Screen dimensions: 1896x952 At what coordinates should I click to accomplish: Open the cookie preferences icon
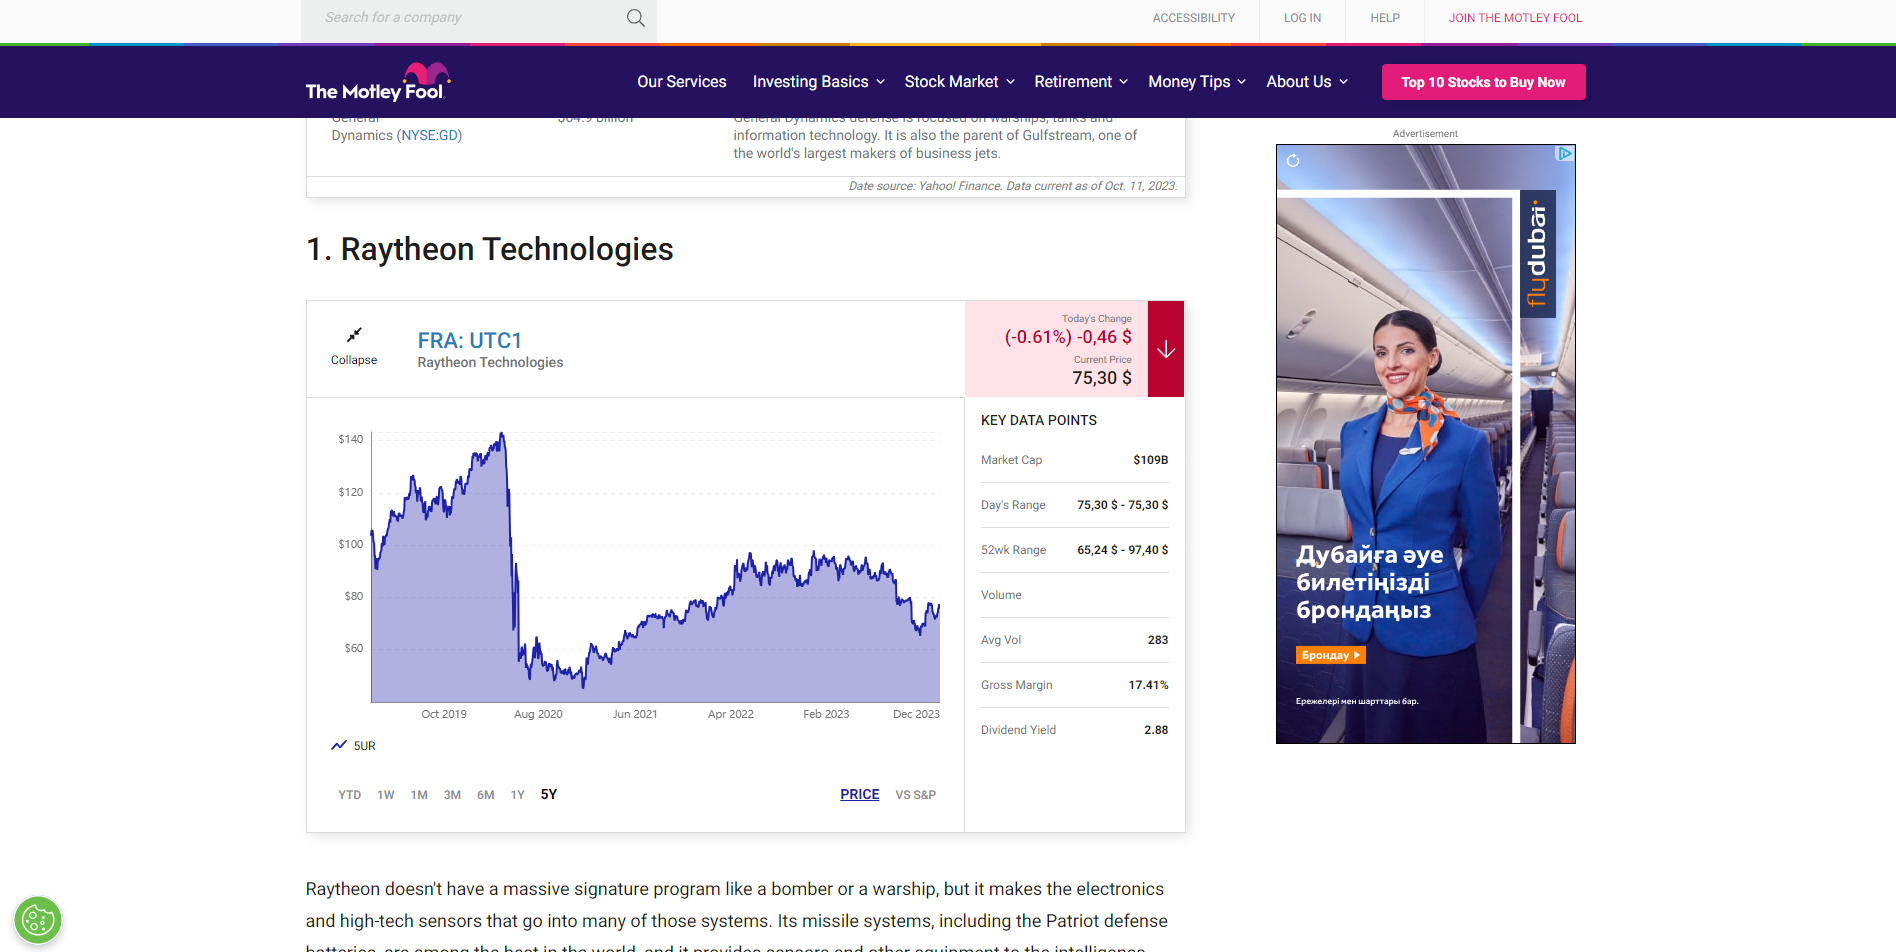[x=38, y=919]
